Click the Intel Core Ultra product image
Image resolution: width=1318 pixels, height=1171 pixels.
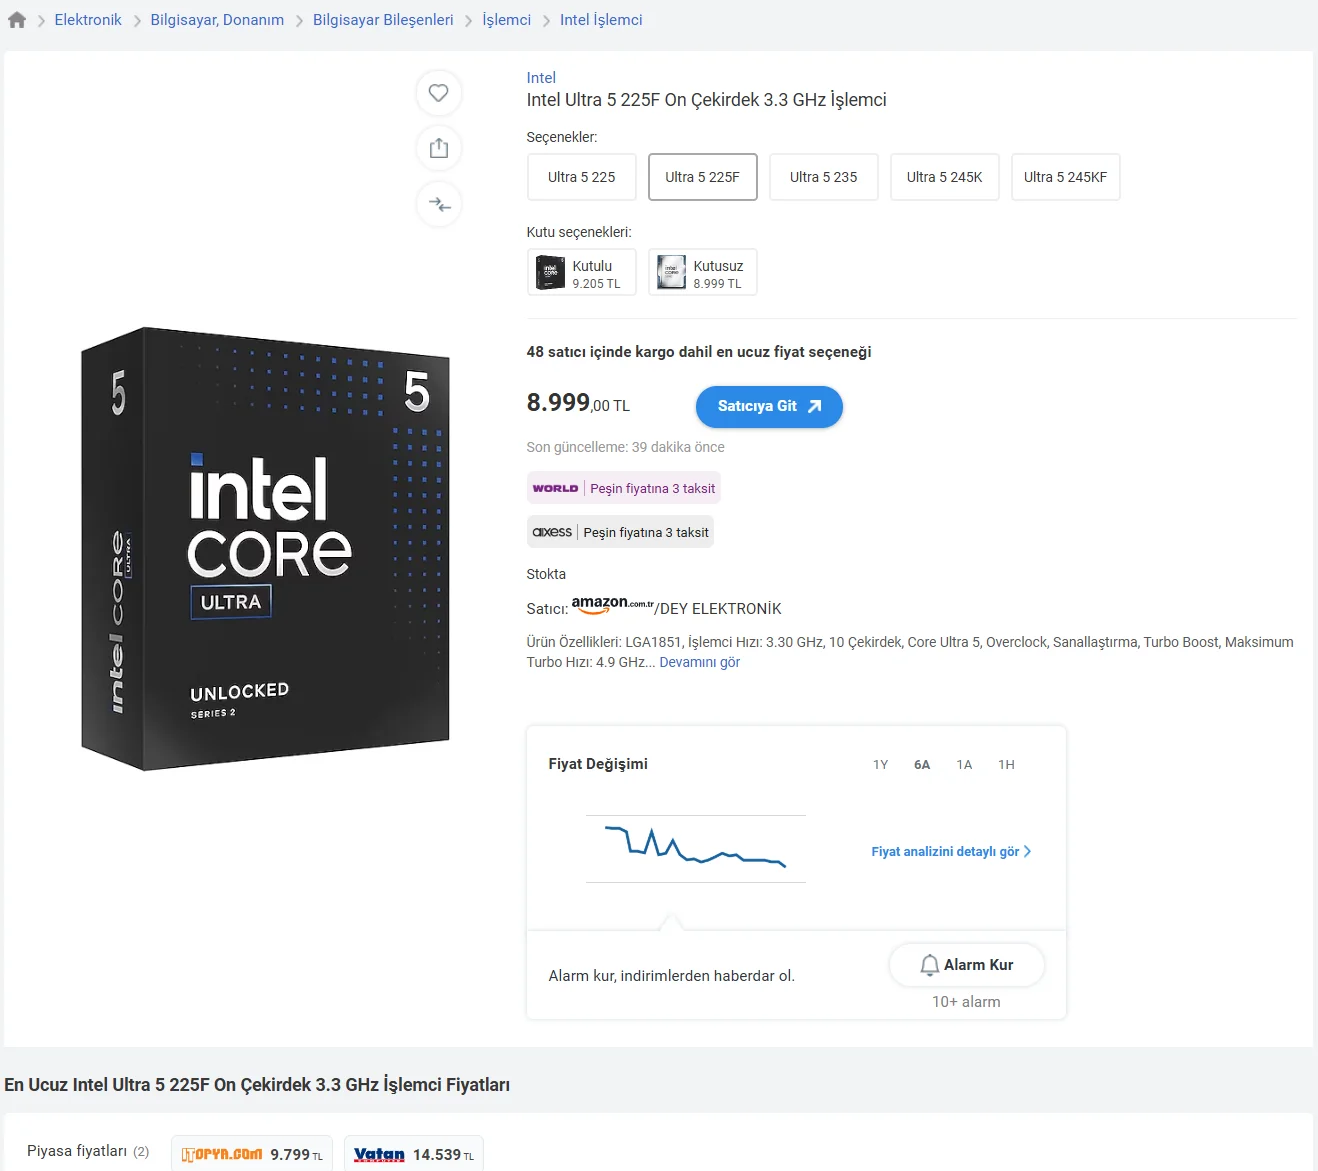pos(265,548)
